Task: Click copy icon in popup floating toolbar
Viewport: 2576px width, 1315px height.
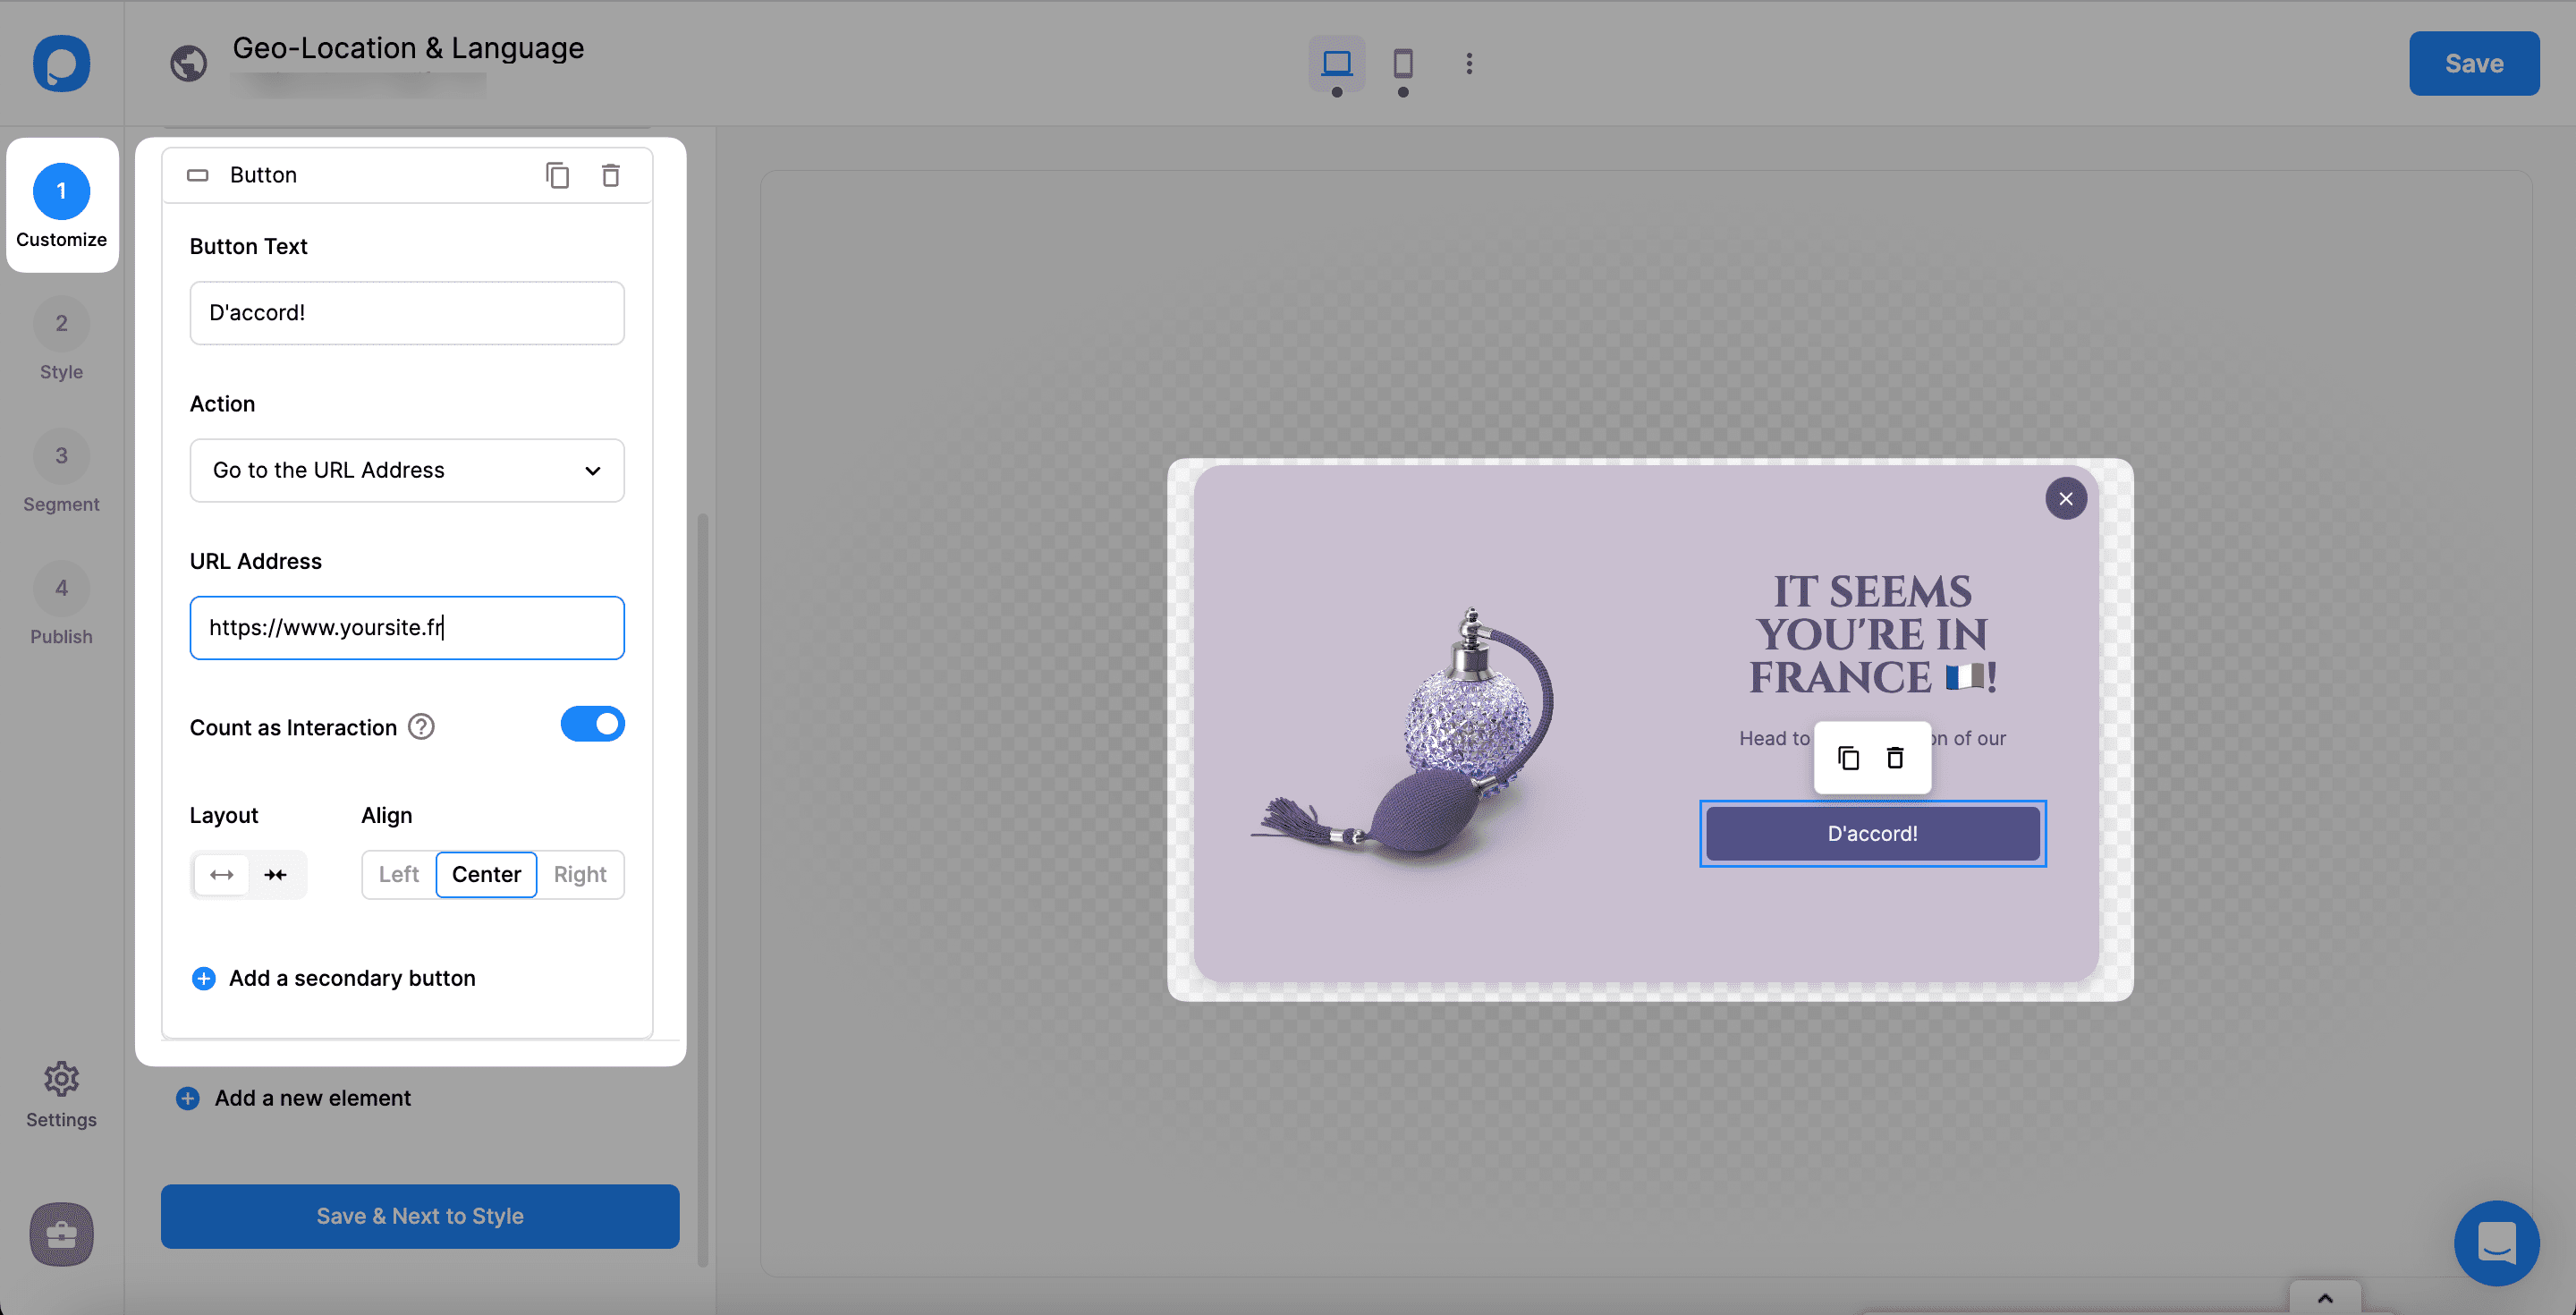Action: [1848, 758]
